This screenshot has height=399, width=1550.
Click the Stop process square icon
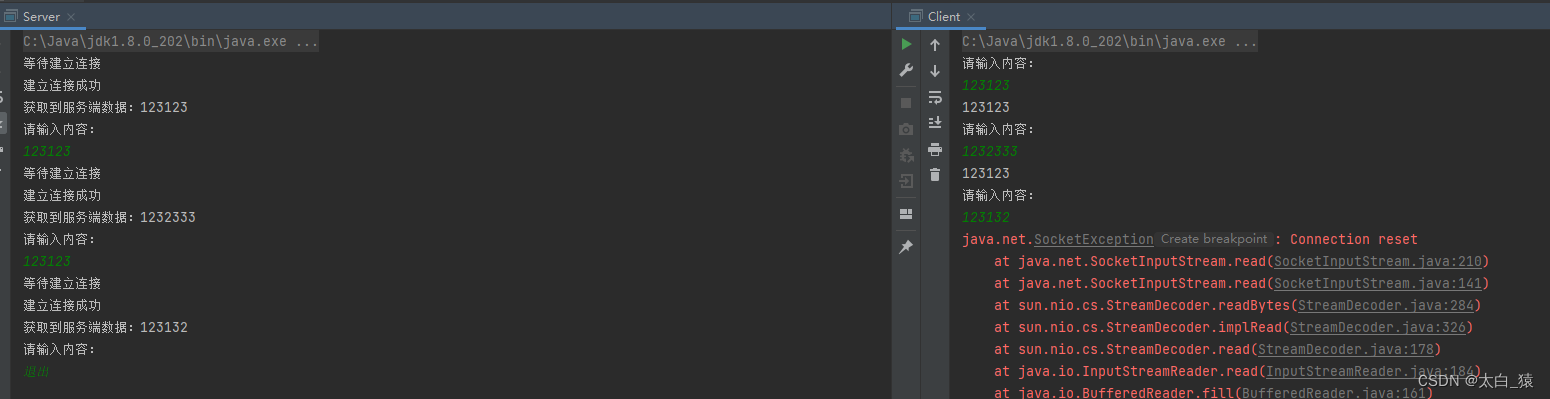[906, 103]
